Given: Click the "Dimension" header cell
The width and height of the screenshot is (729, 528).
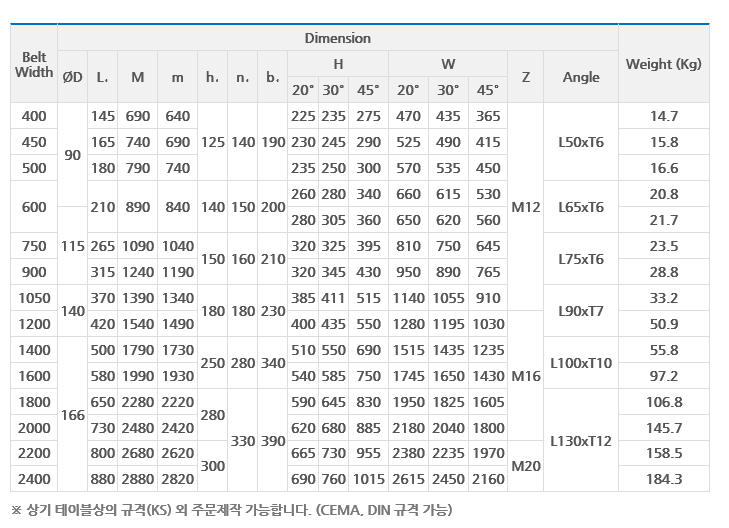Looking at the screenshot, I should (x=338, y=38).
